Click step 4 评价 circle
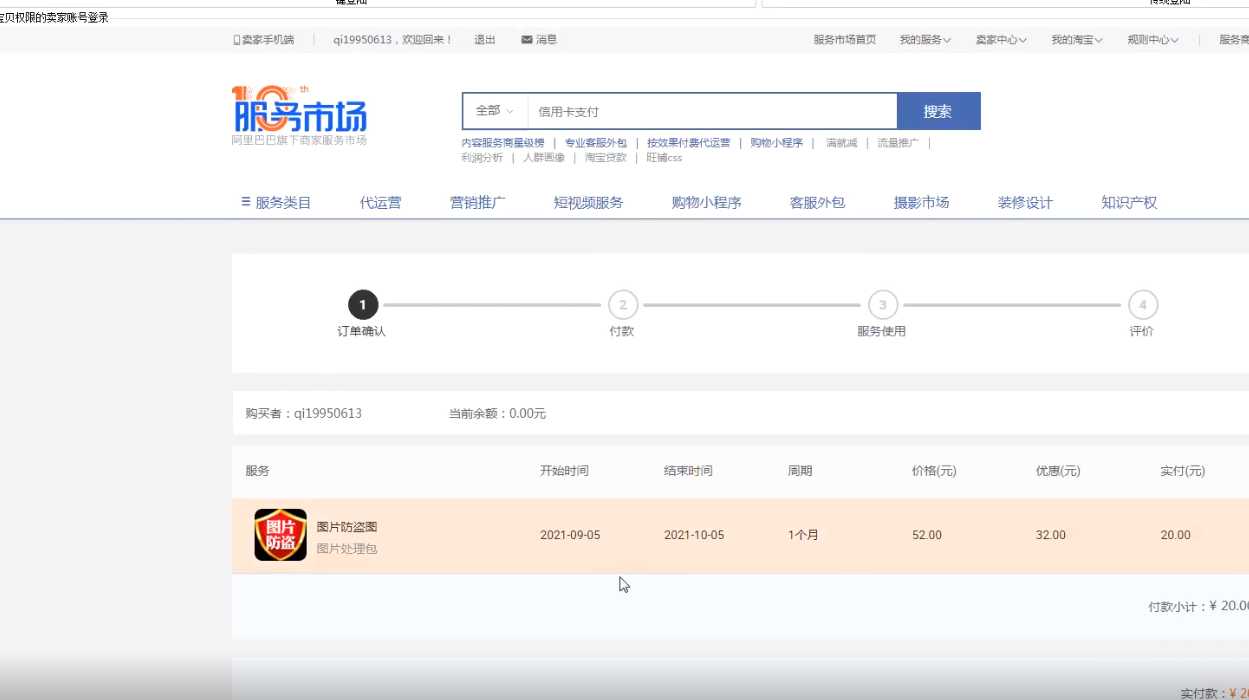This screenshot has height=700, width=1249. pyautogui.click(x=1142, y=305)
